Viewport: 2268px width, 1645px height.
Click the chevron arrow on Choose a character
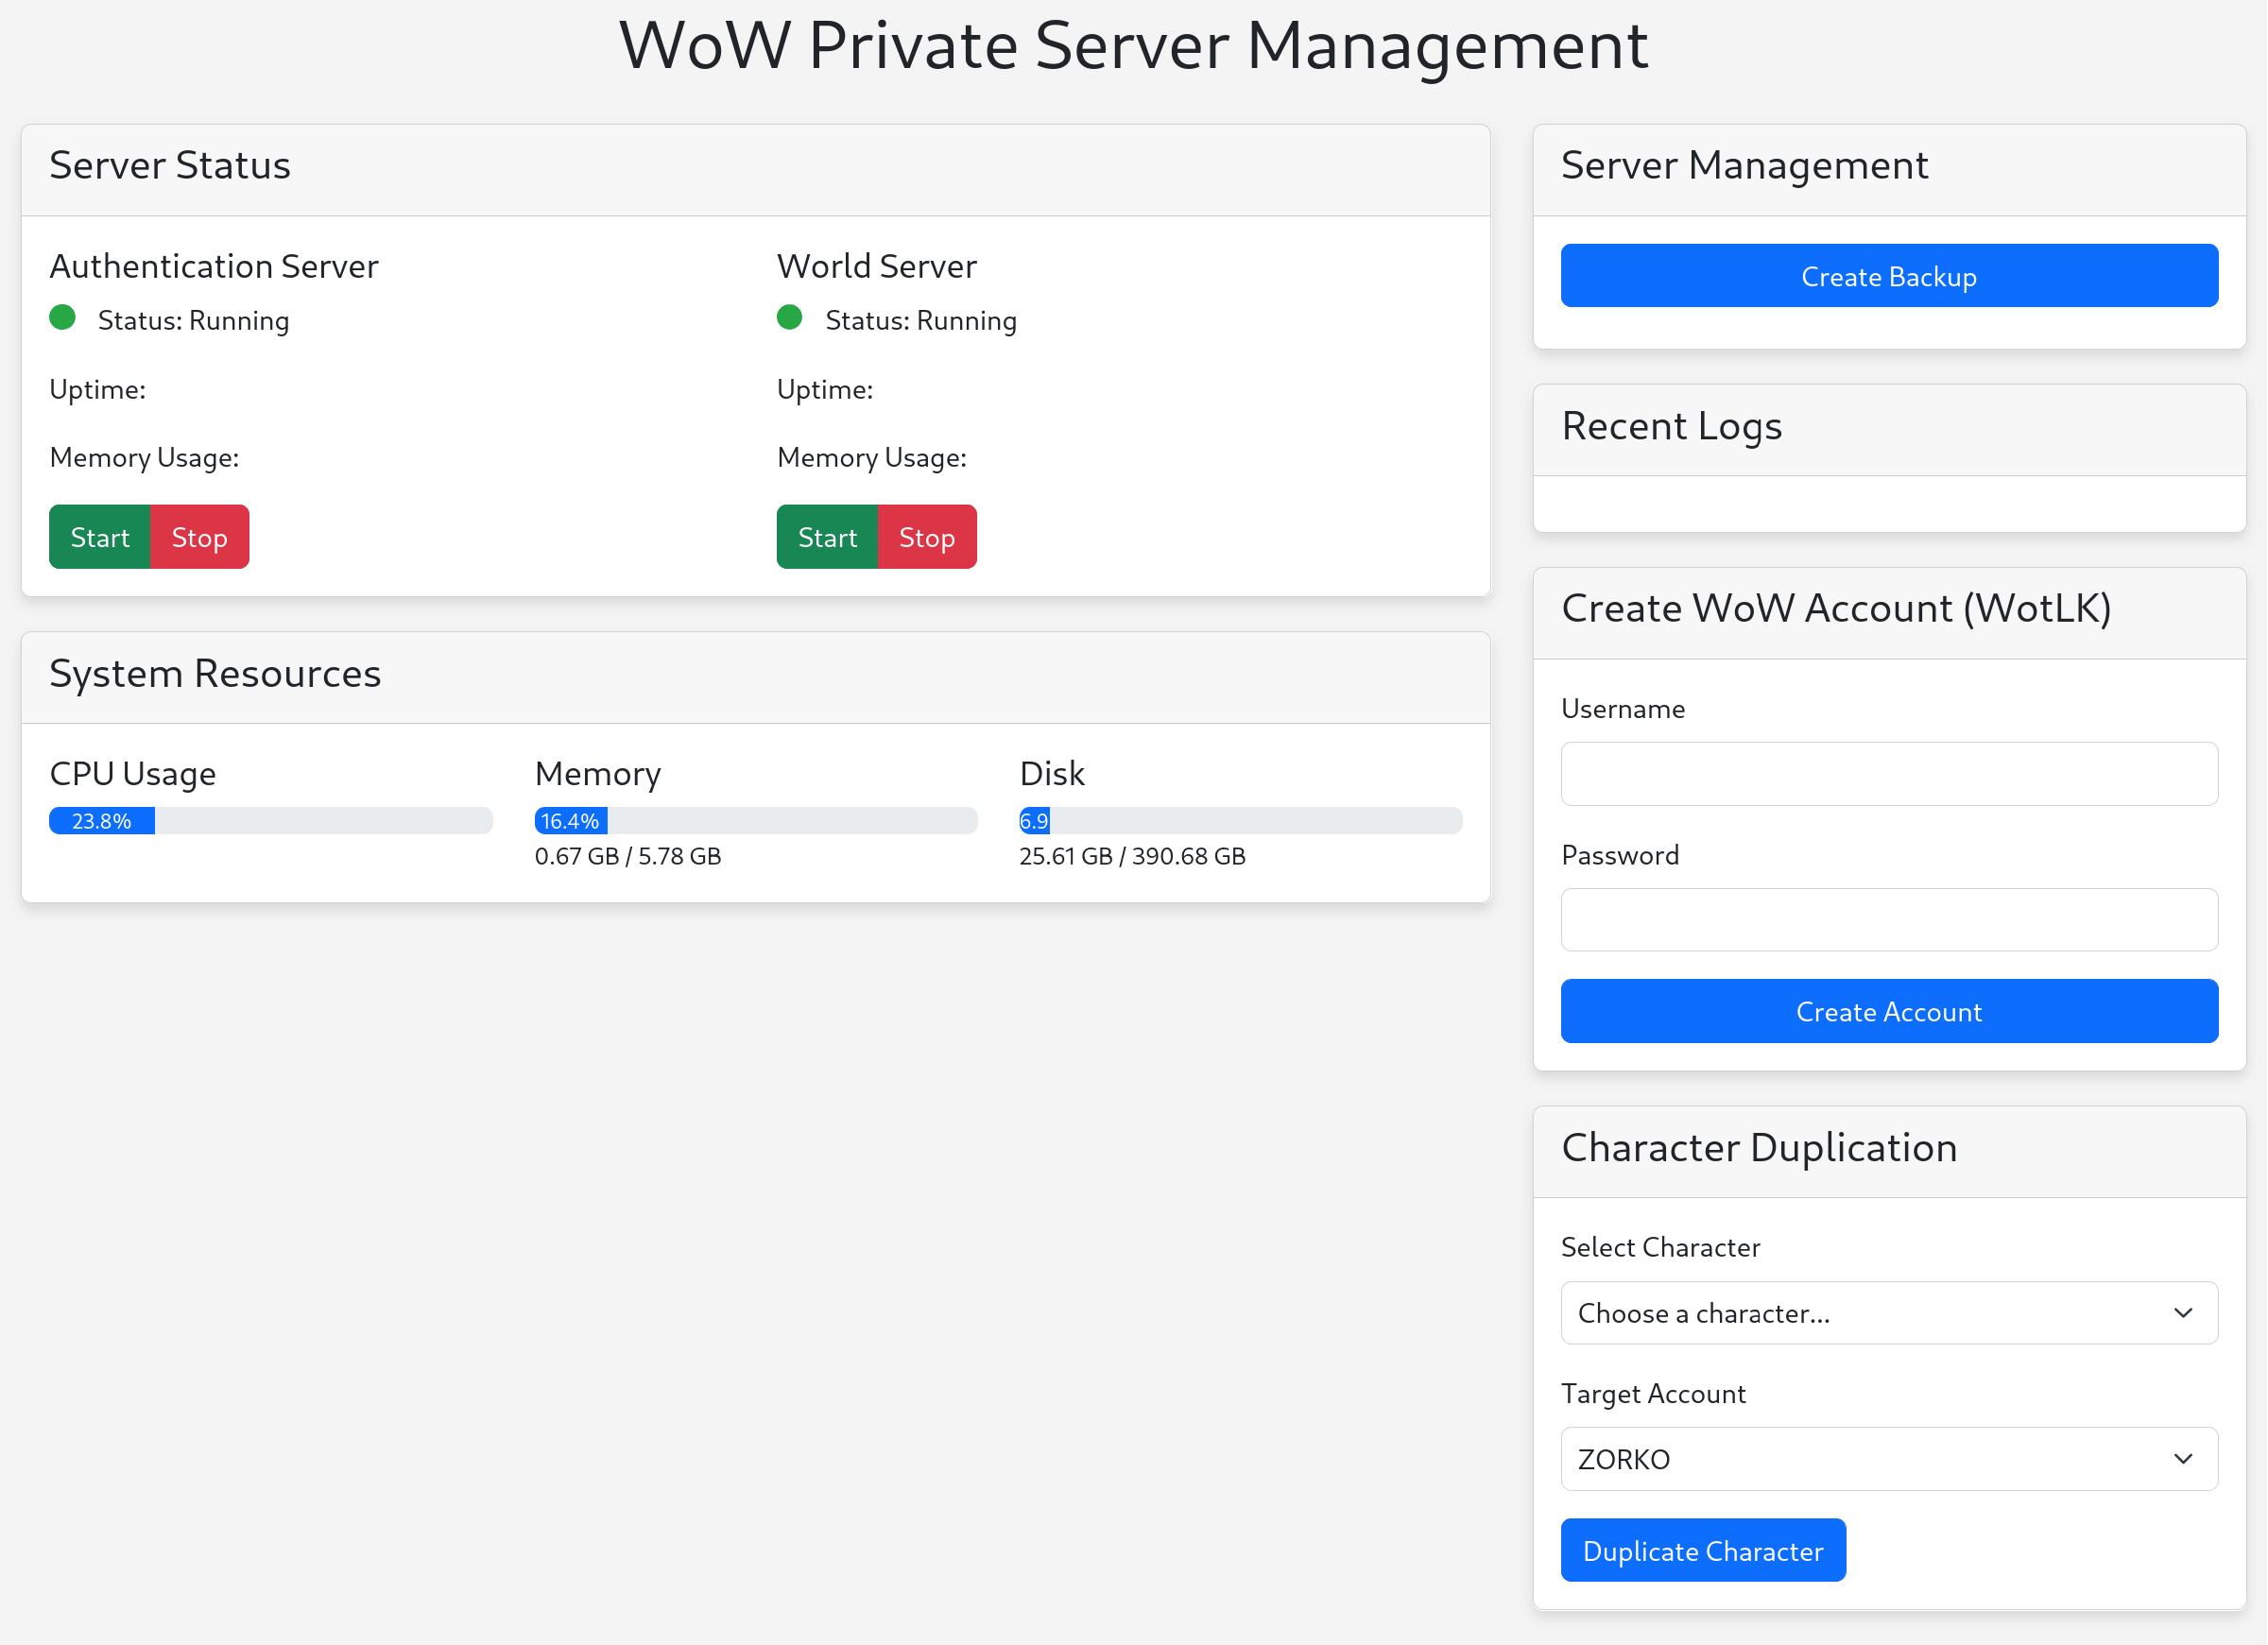tap(2183, 1313)
